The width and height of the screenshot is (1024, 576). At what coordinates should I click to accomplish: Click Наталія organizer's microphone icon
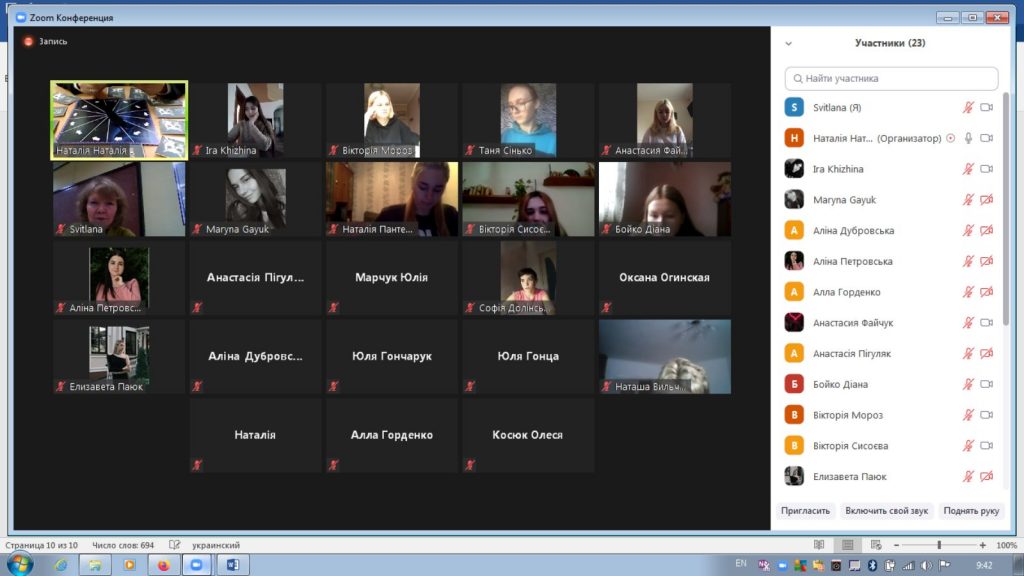click(x=968, y=138)
